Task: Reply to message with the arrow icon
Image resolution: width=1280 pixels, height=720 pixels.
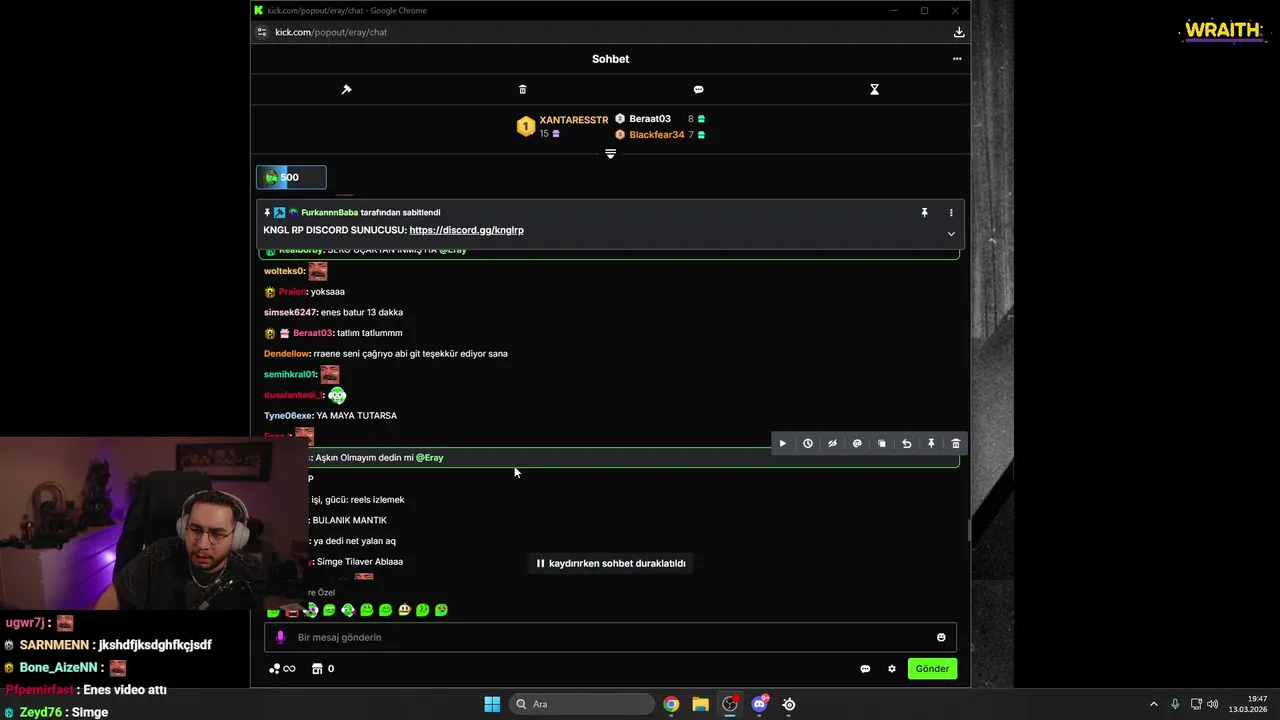Action: [906, 444]
